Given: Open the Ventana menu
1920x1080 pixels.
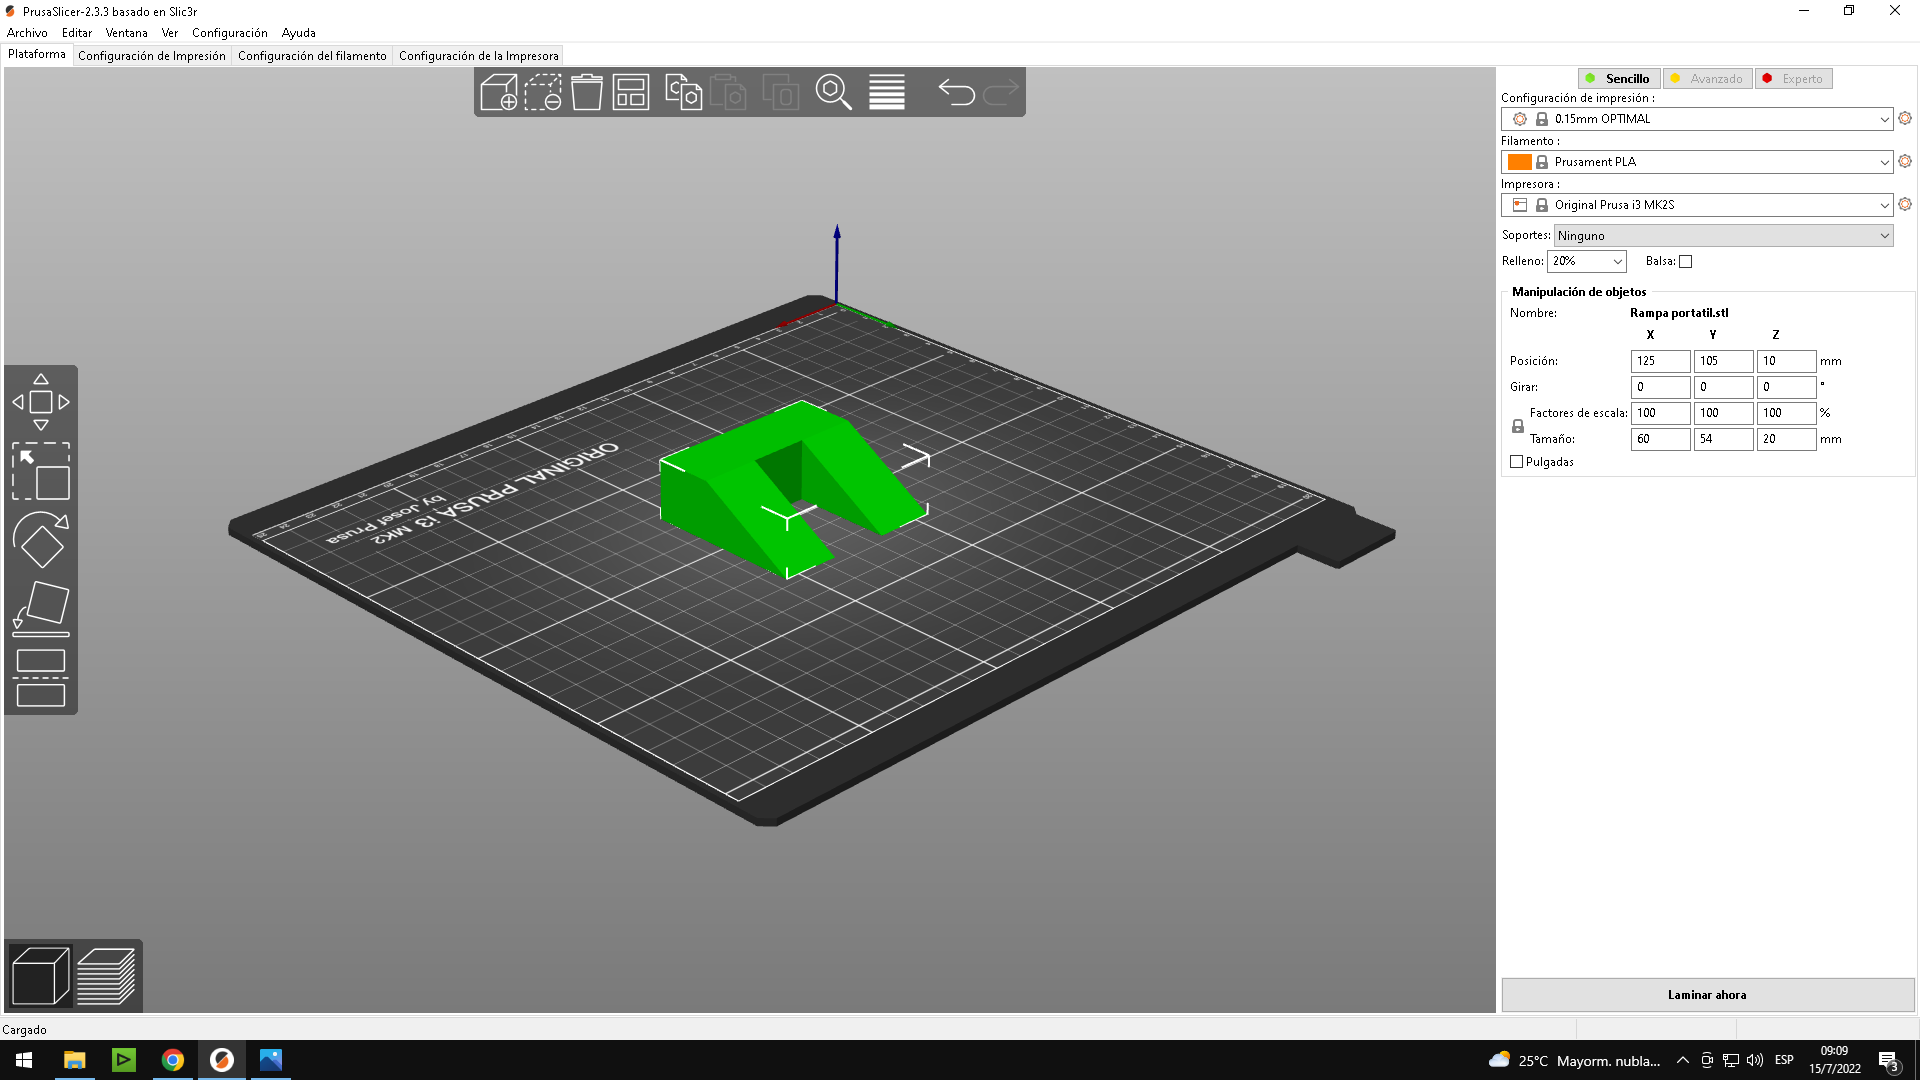Looking at the screenshot, I should (126, 33).
